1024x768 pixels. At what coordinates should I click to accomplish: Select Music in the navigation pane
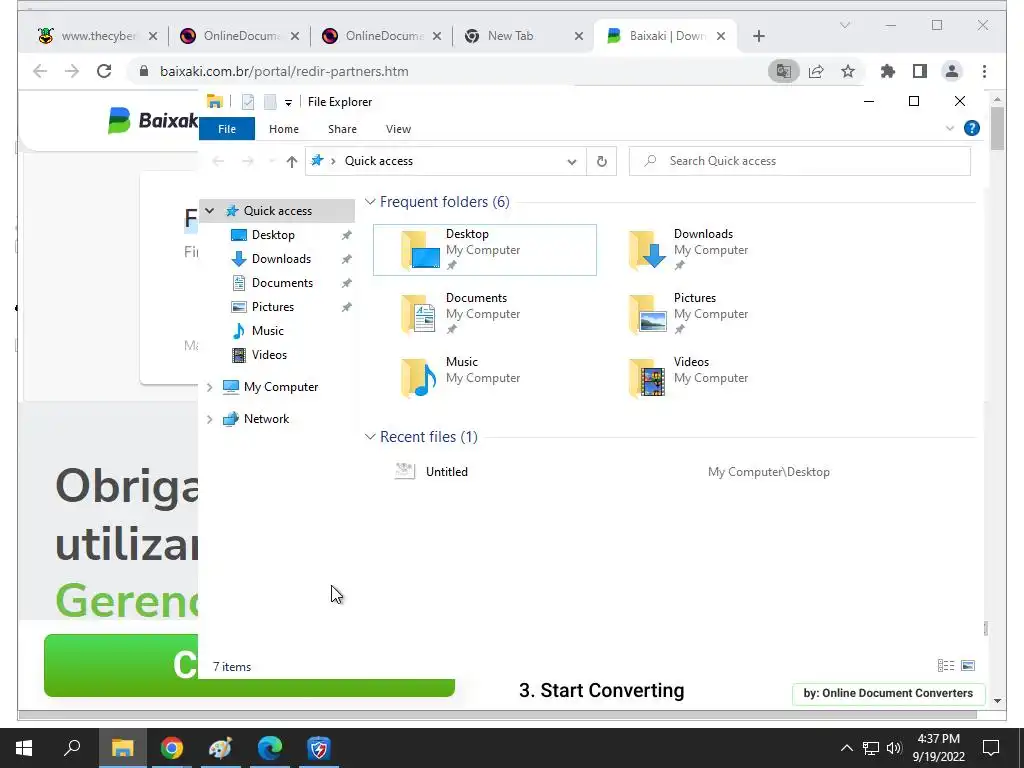pos(268,330)
